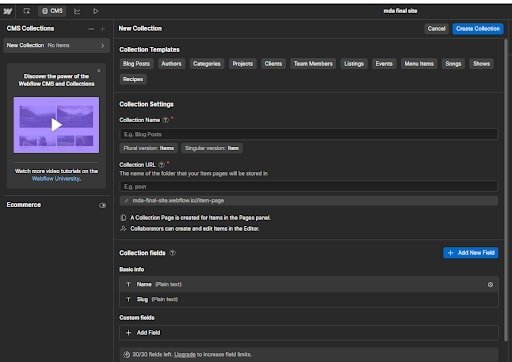
Task: Choose the Blog Posts template
Action: coord(136,64)
